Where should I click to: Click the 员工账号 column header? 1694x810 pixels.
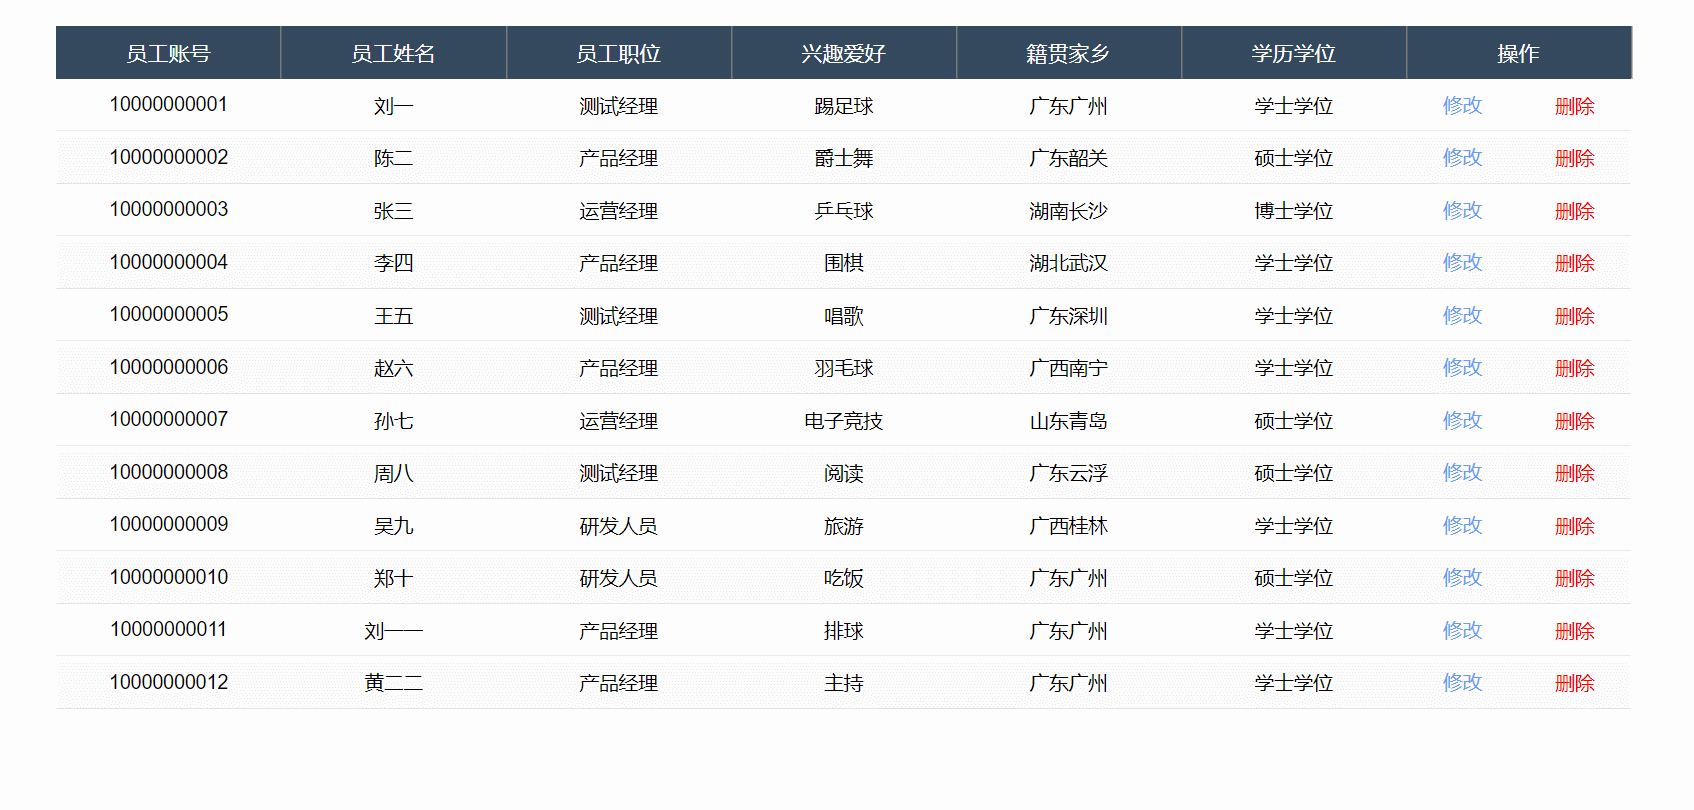pyautogui.click(x=168, y=54)
